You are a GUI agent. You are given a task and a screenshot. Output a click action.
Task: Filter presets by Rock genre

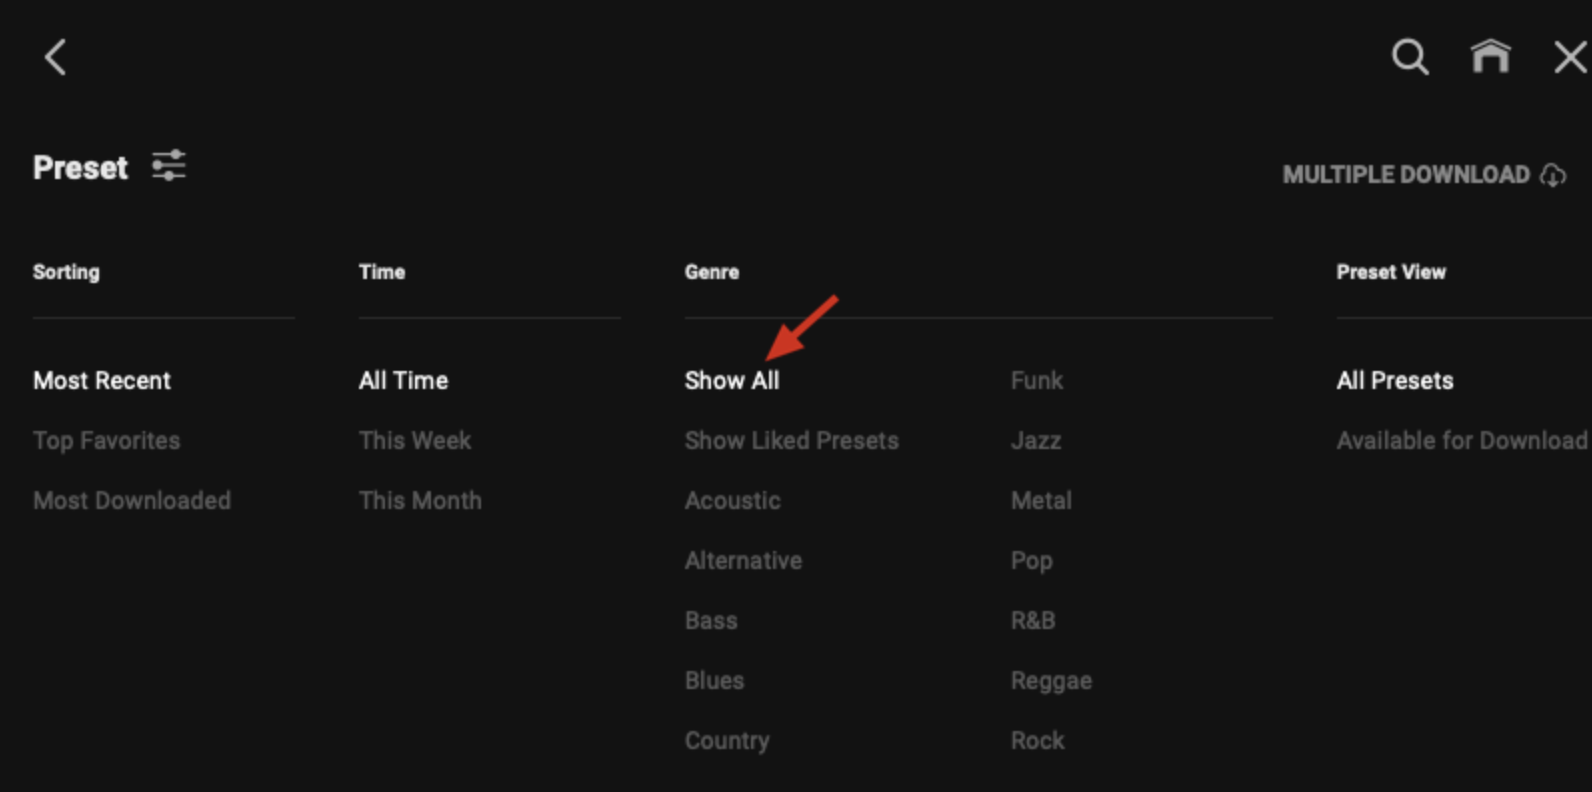coord(1038,740)
